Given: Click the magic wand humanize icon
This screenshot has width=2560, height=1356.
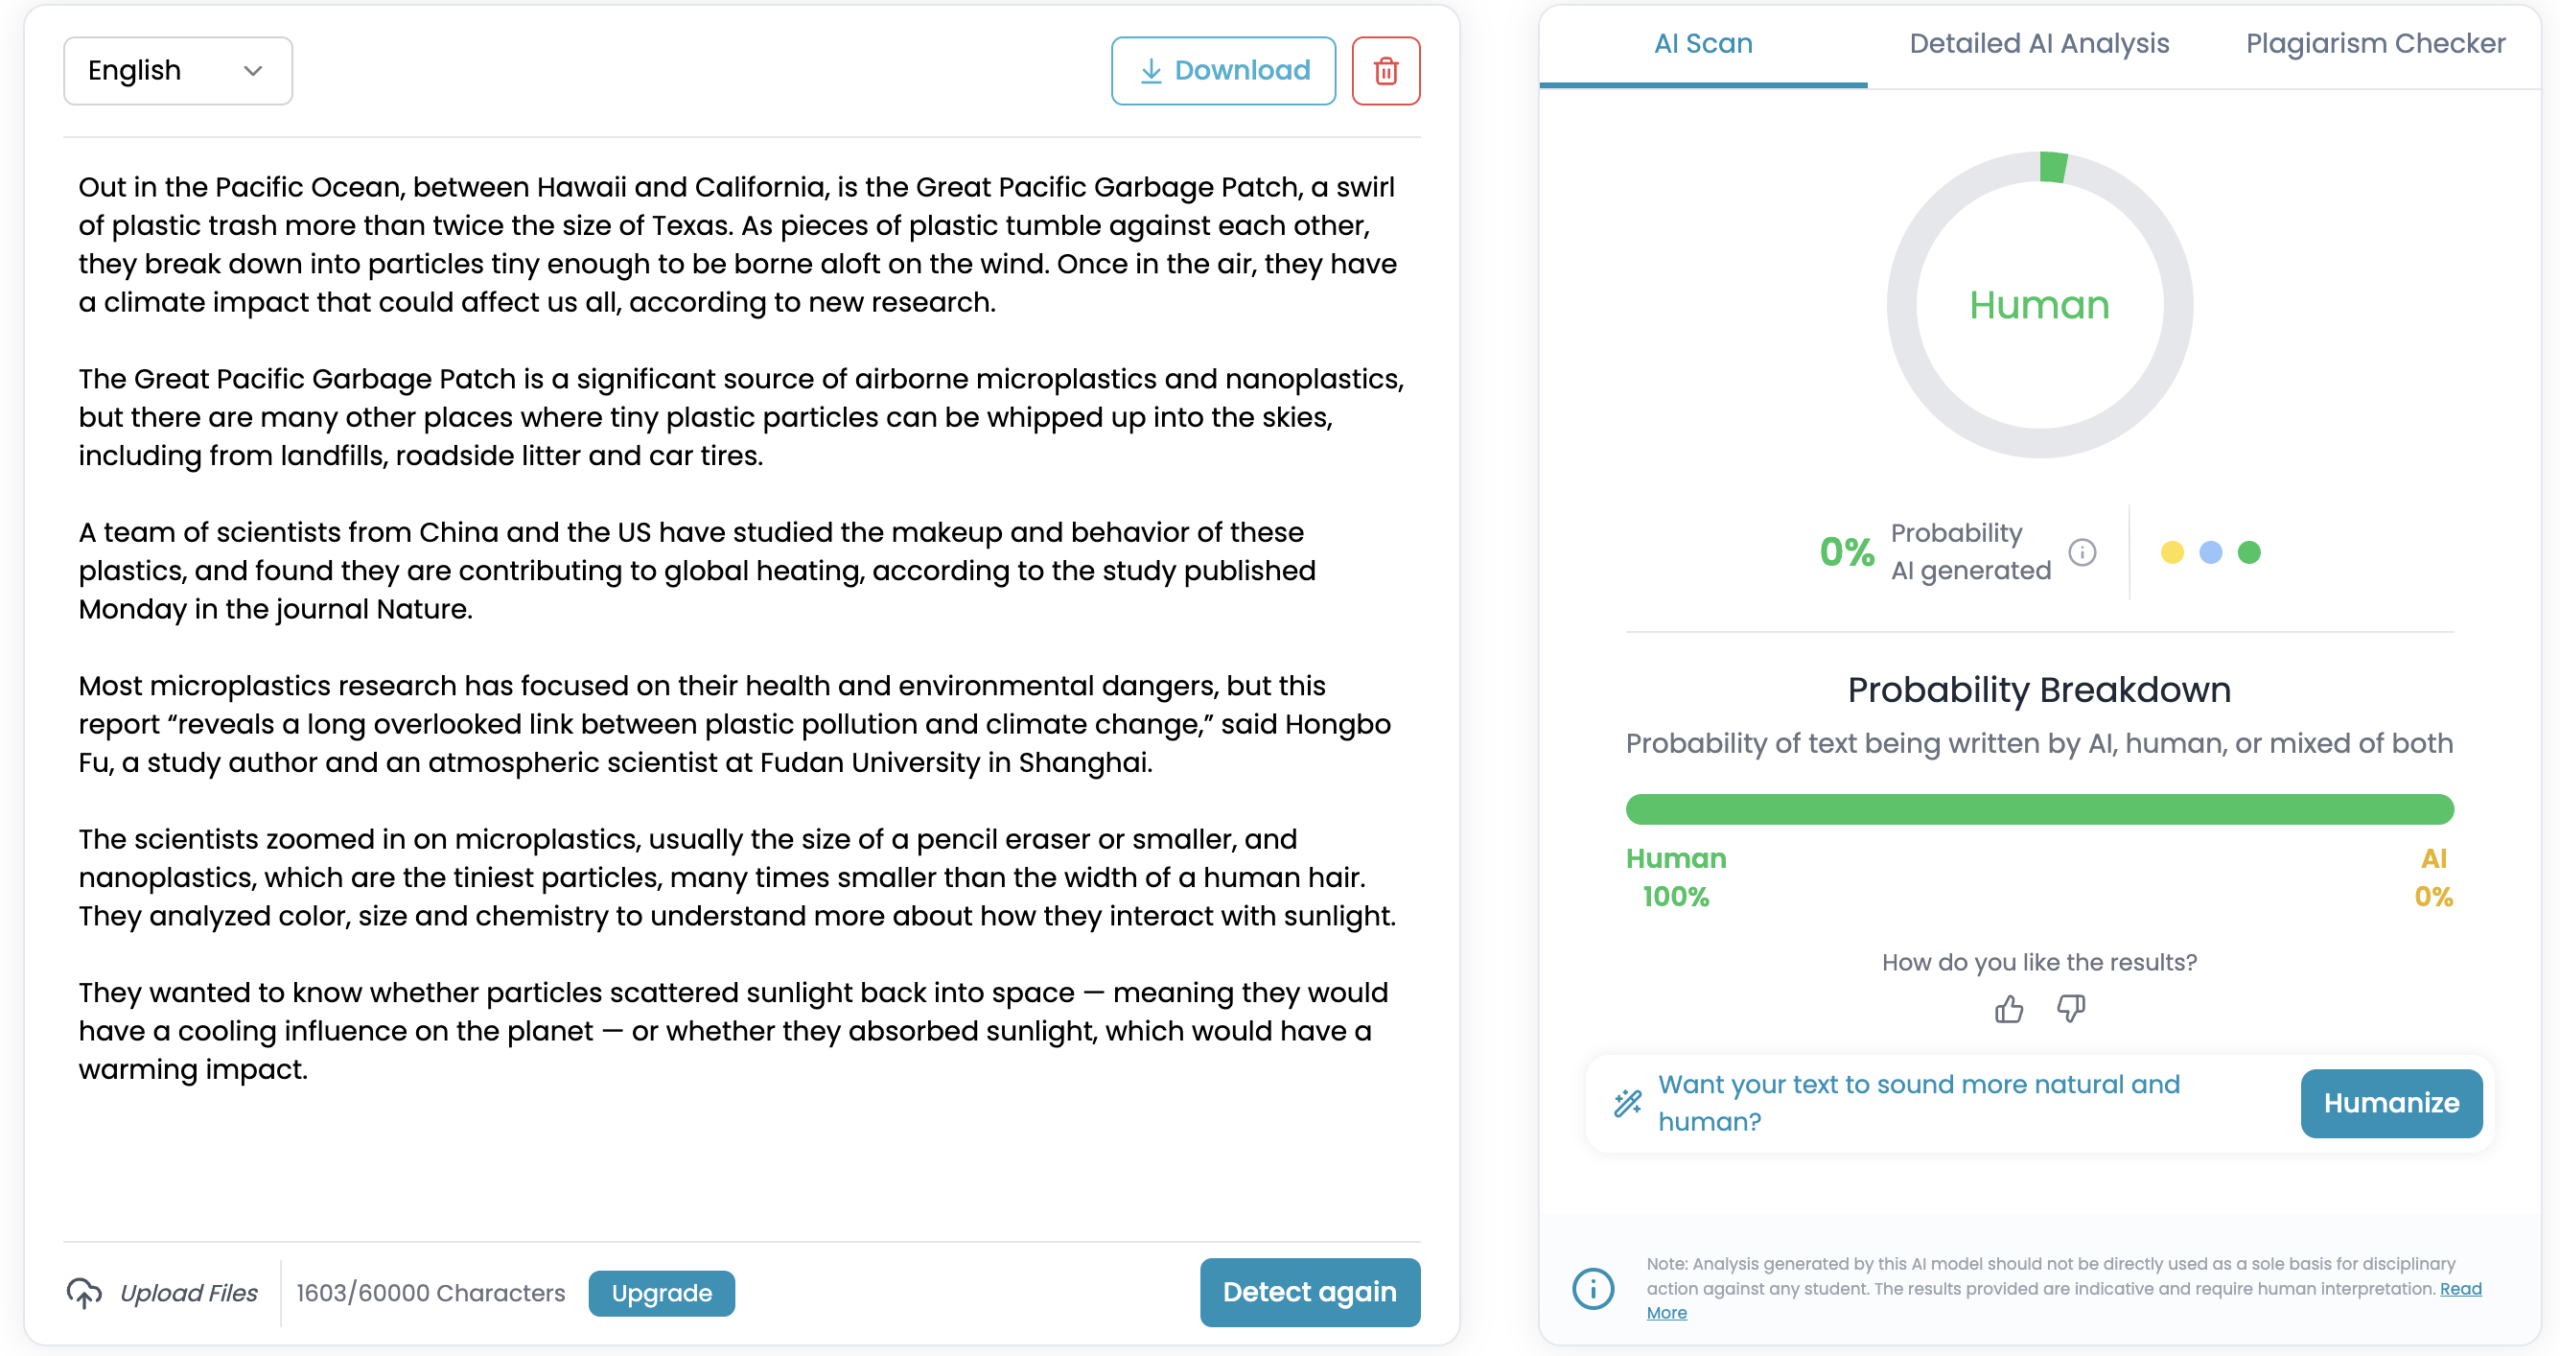Looking at the screenshot, I should [1627, 1102].
